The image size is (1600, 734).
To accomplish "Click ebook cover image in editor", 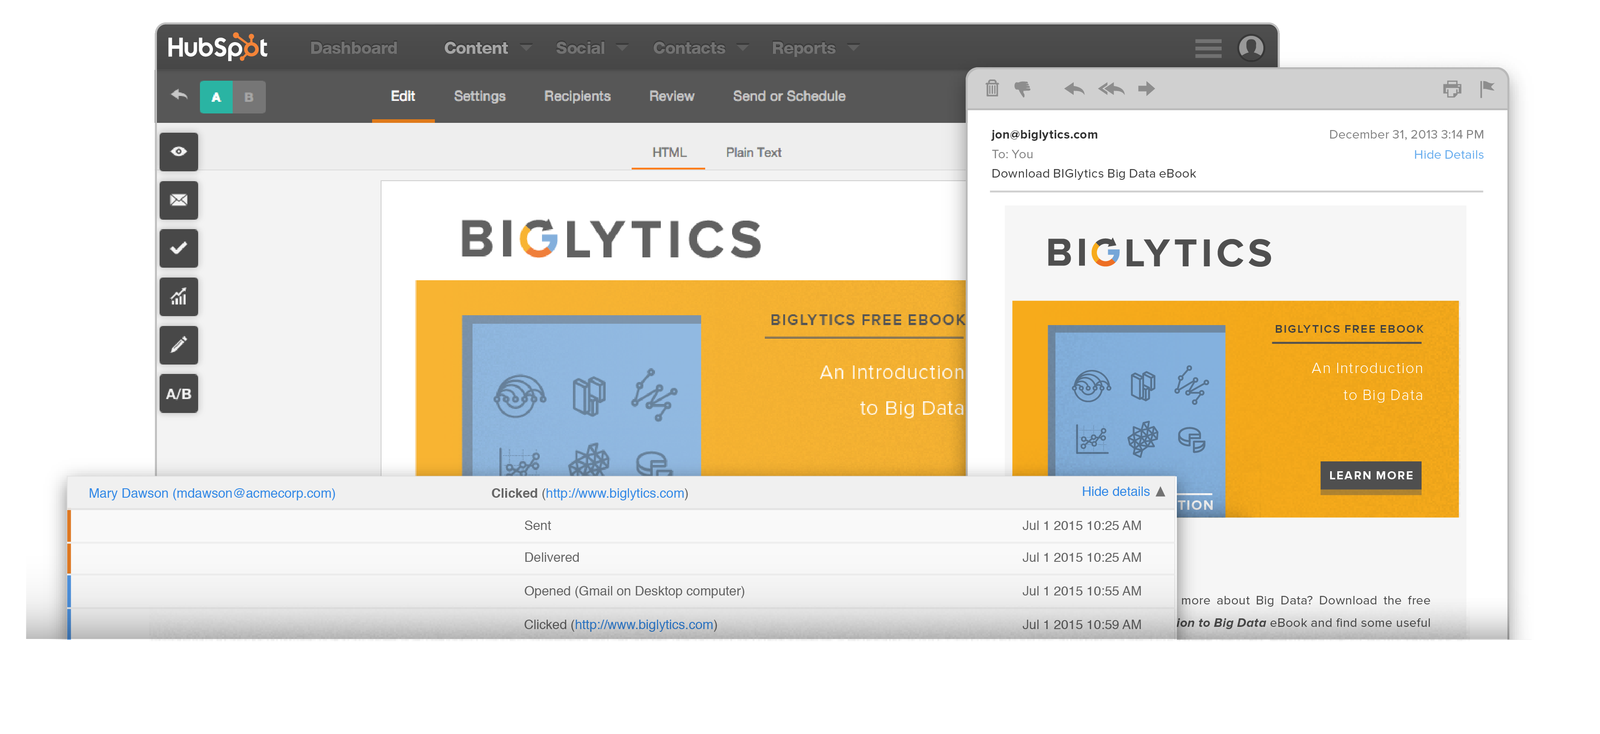I will [581, 396].
